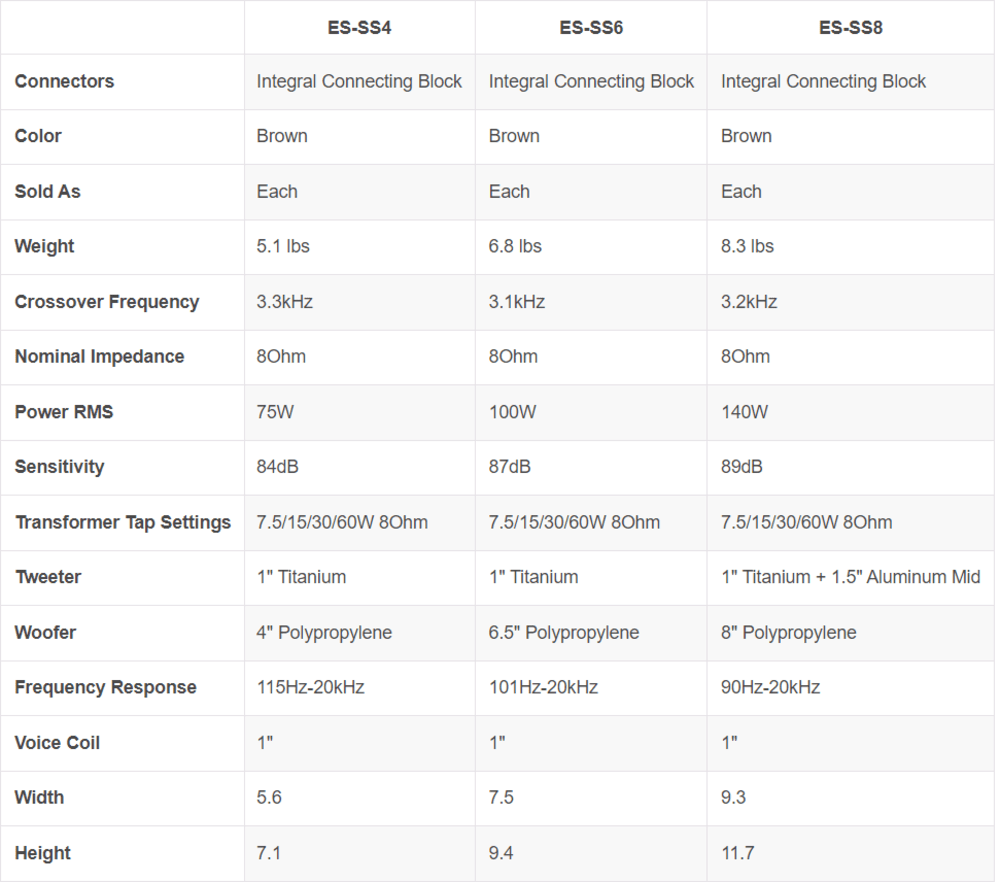This screenshot has width=1000, height=882.
Task: Click the Sold As row label
Action: [x=47, y=191]
